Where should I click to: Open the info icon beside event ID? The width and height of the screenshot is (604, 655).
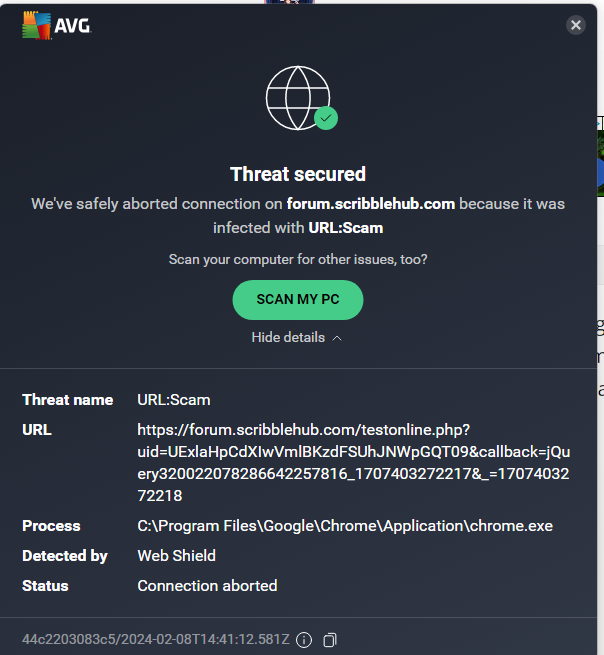(x=304, y=639)
